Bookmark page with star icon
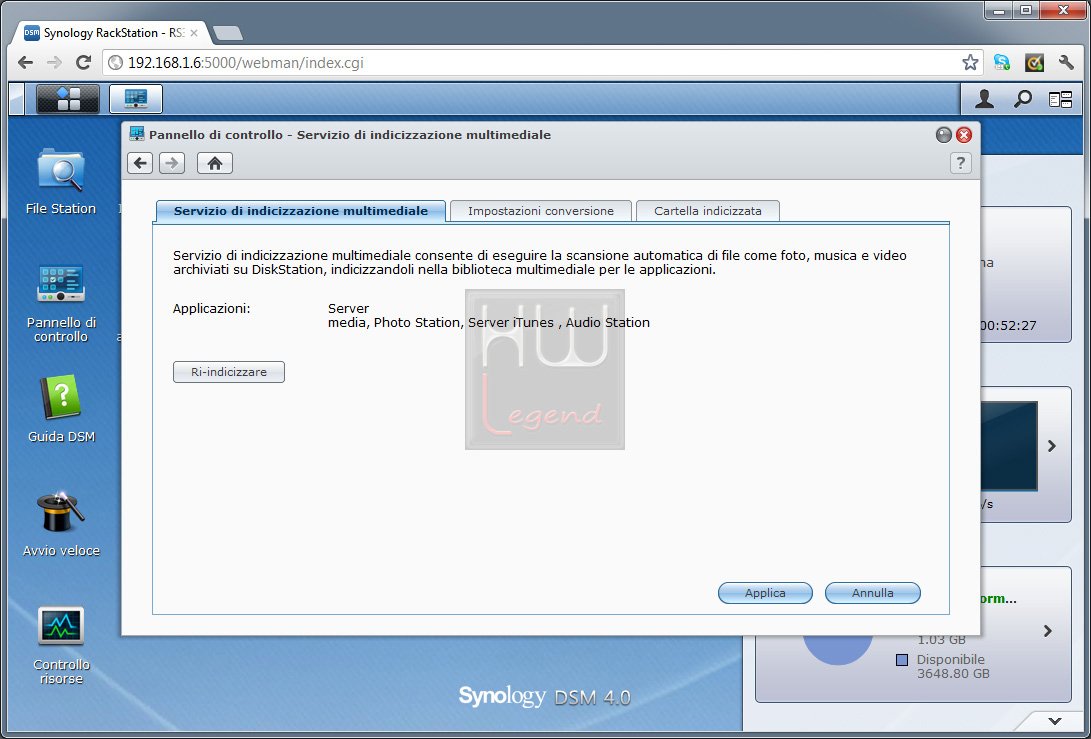 coord(970,63)
